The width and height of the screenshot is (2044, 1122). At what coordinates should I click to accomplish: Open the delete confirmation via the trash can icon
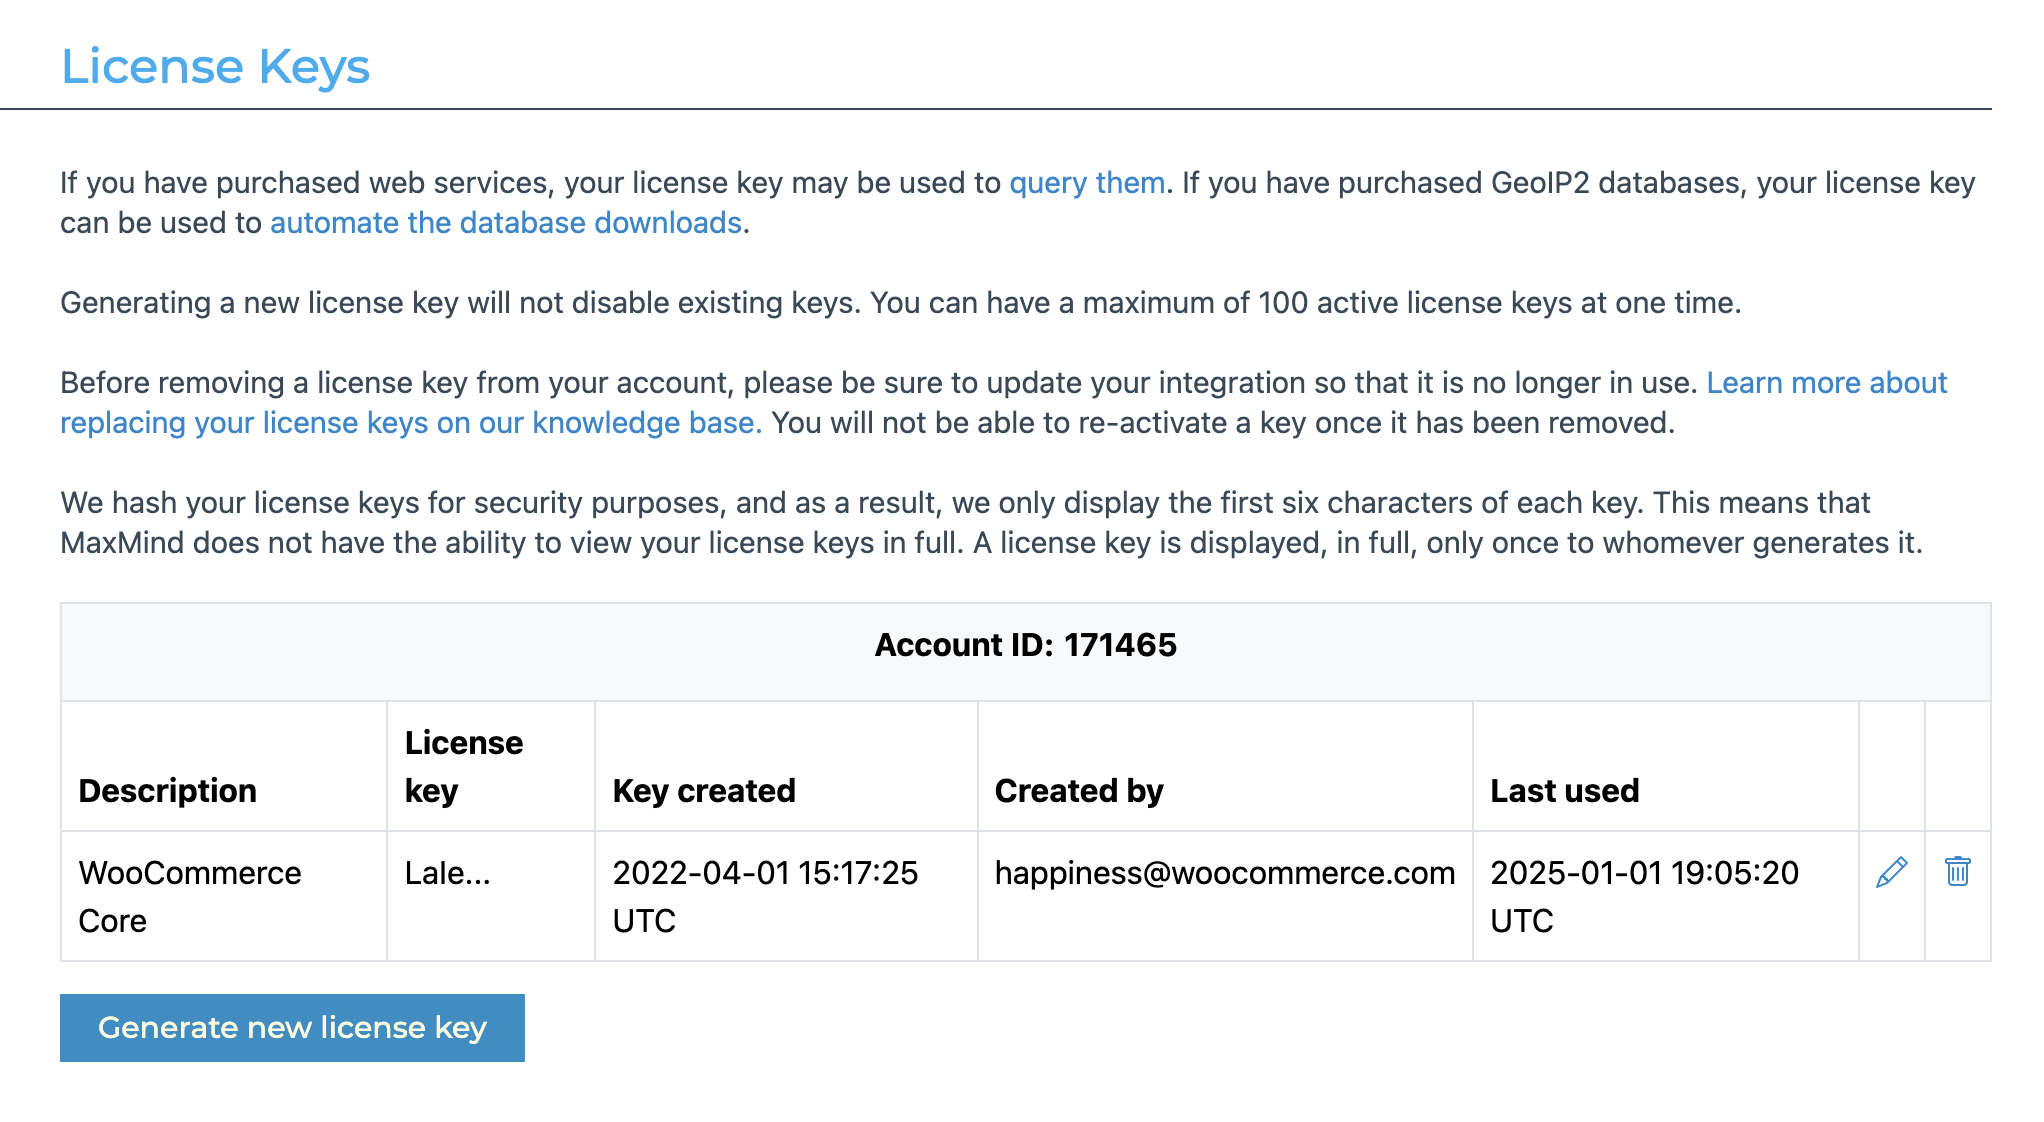(x=1958, y=871)
